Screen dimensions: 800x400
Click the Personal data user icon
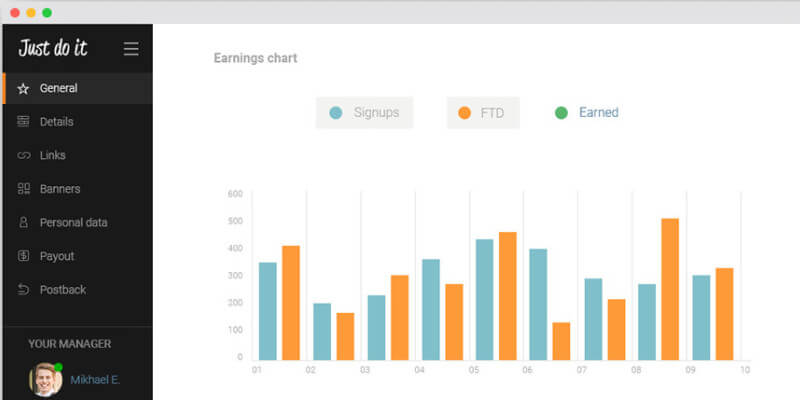click(x=23, y=223)
